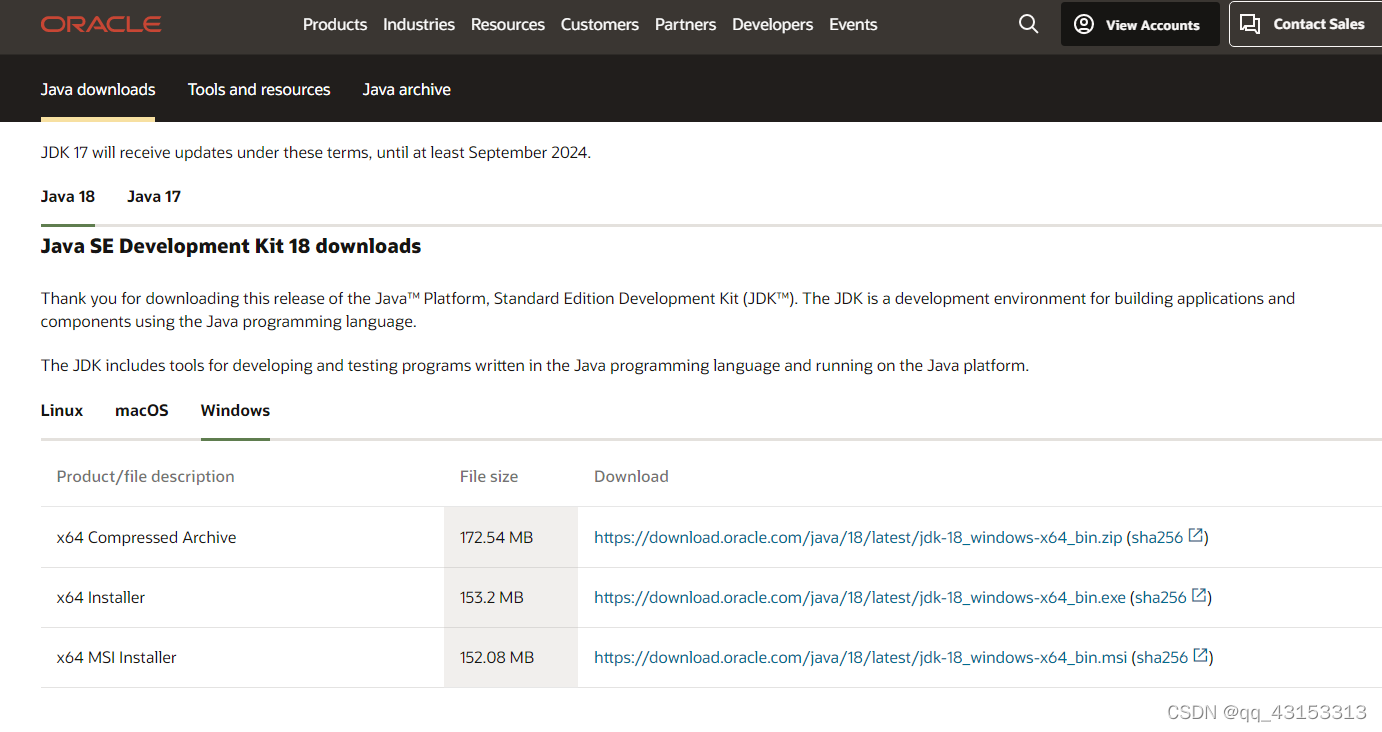1382x732 pixels.
Task: Download the jdk-18 windows-x64 msi link
Action: tap(860, 657)
